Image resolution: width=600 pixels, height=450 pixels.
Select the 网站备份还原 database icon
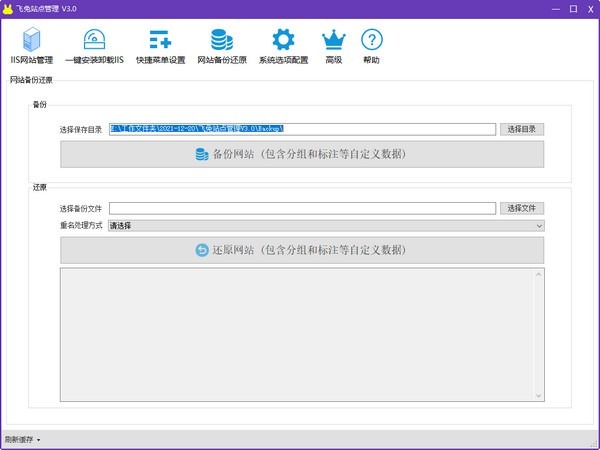pos(222,46)
